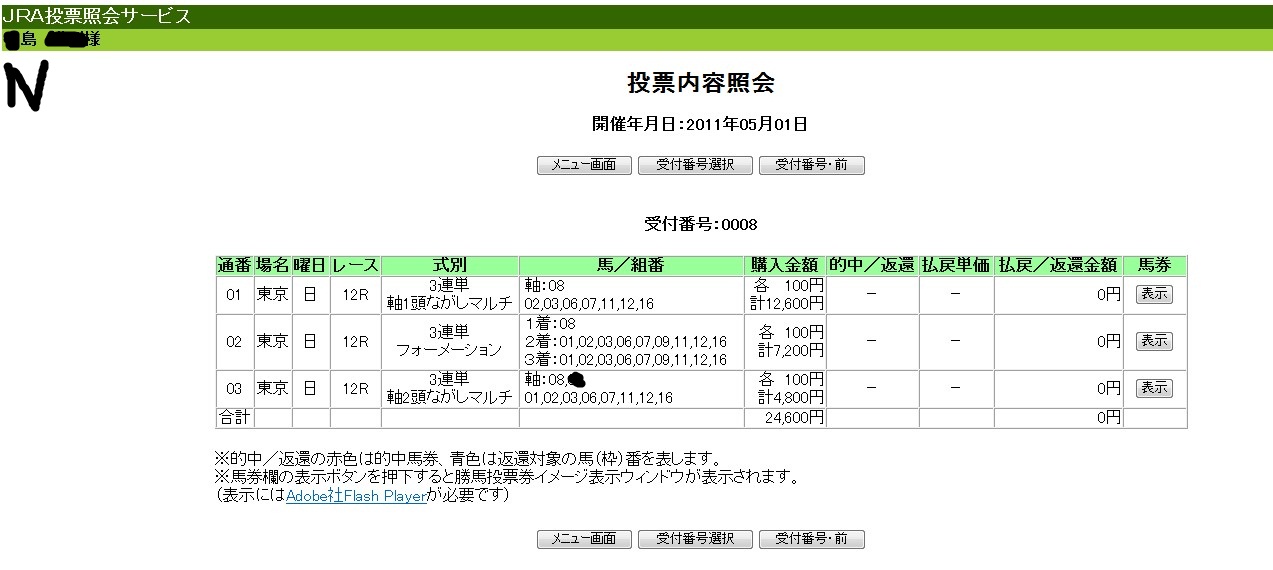Click the 軸2頭ながしマルチ bet type cell
Viewport: 1273px width, 570px height.
[x=450, y=389]
